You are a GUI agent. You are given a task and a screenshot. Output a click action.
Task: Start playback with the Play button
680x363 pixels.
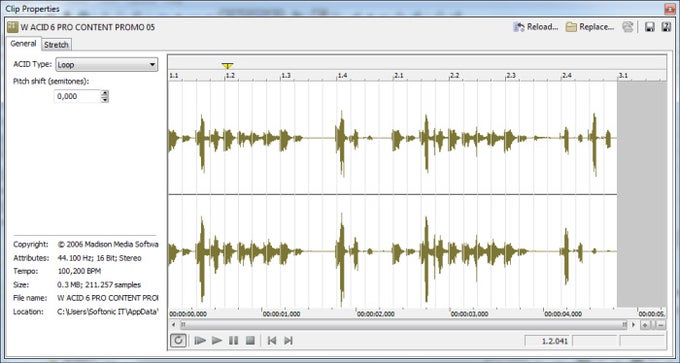tap(217, 340)
